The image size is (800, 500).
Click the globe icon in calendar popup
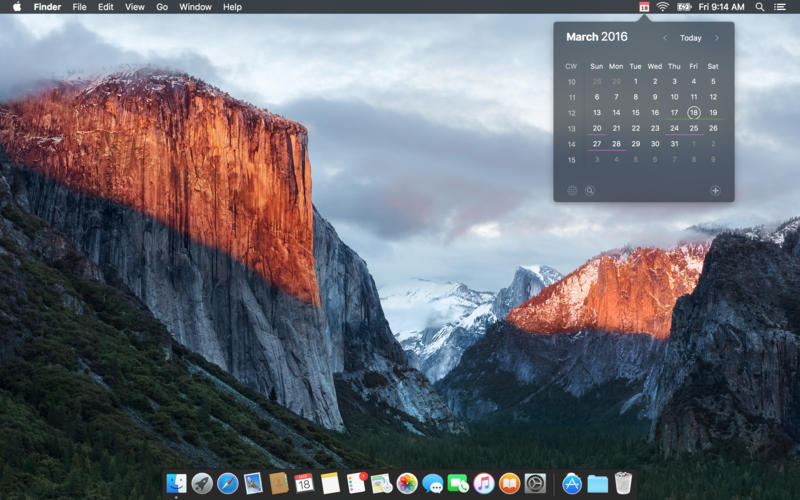click(x=572, y=190)
